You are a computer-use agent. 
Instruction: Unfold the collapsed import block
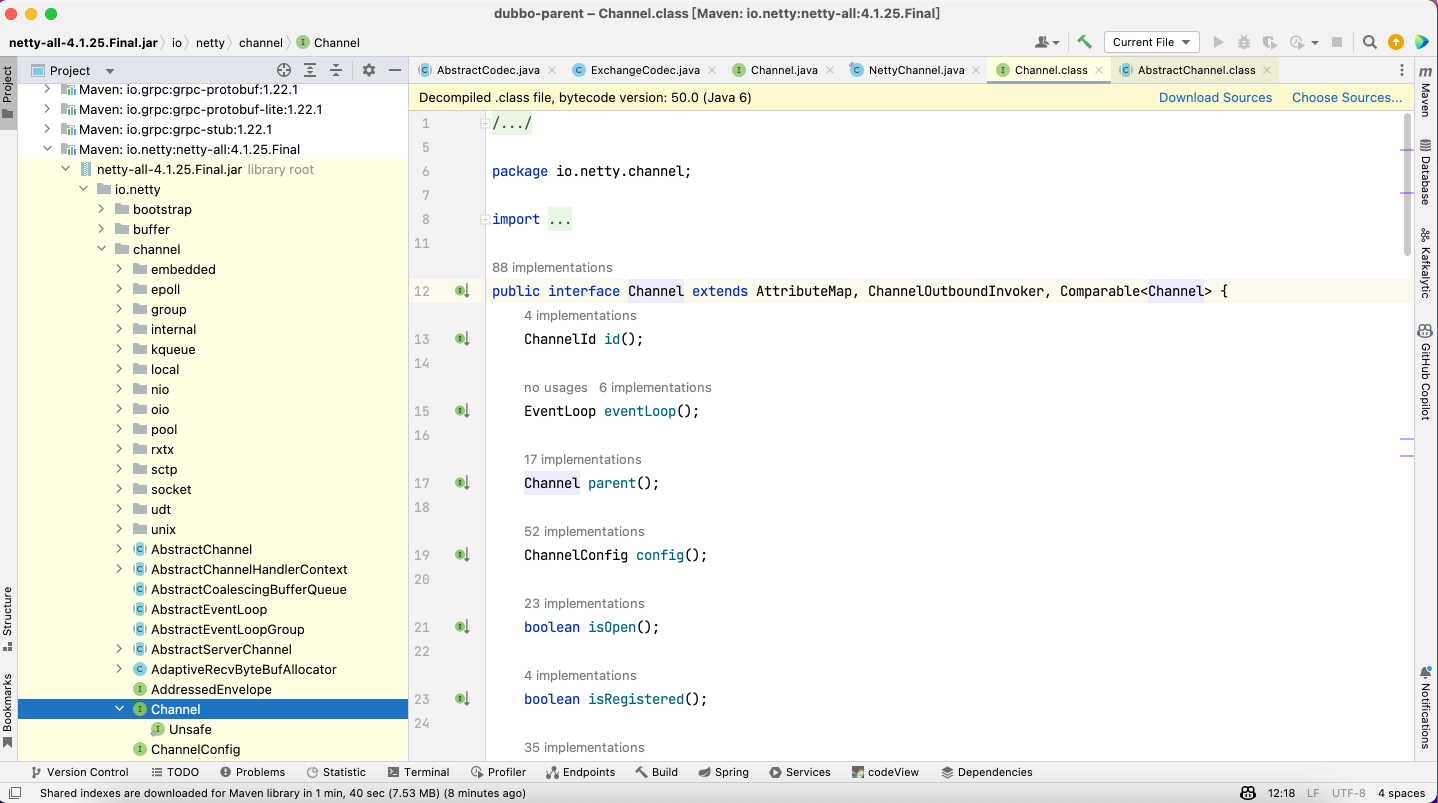485,219
